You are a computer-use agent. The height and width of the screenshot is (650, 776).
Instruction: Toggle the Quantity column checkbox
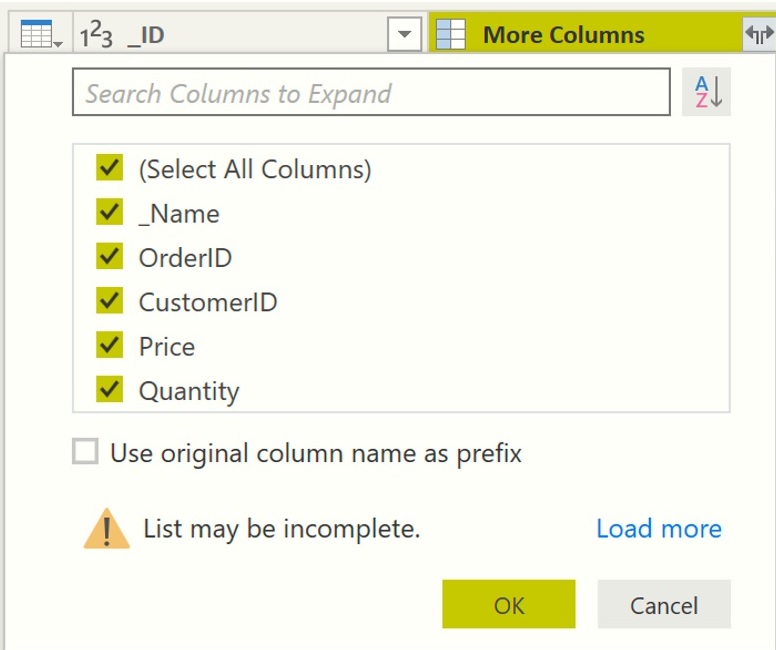coord(109,390)
